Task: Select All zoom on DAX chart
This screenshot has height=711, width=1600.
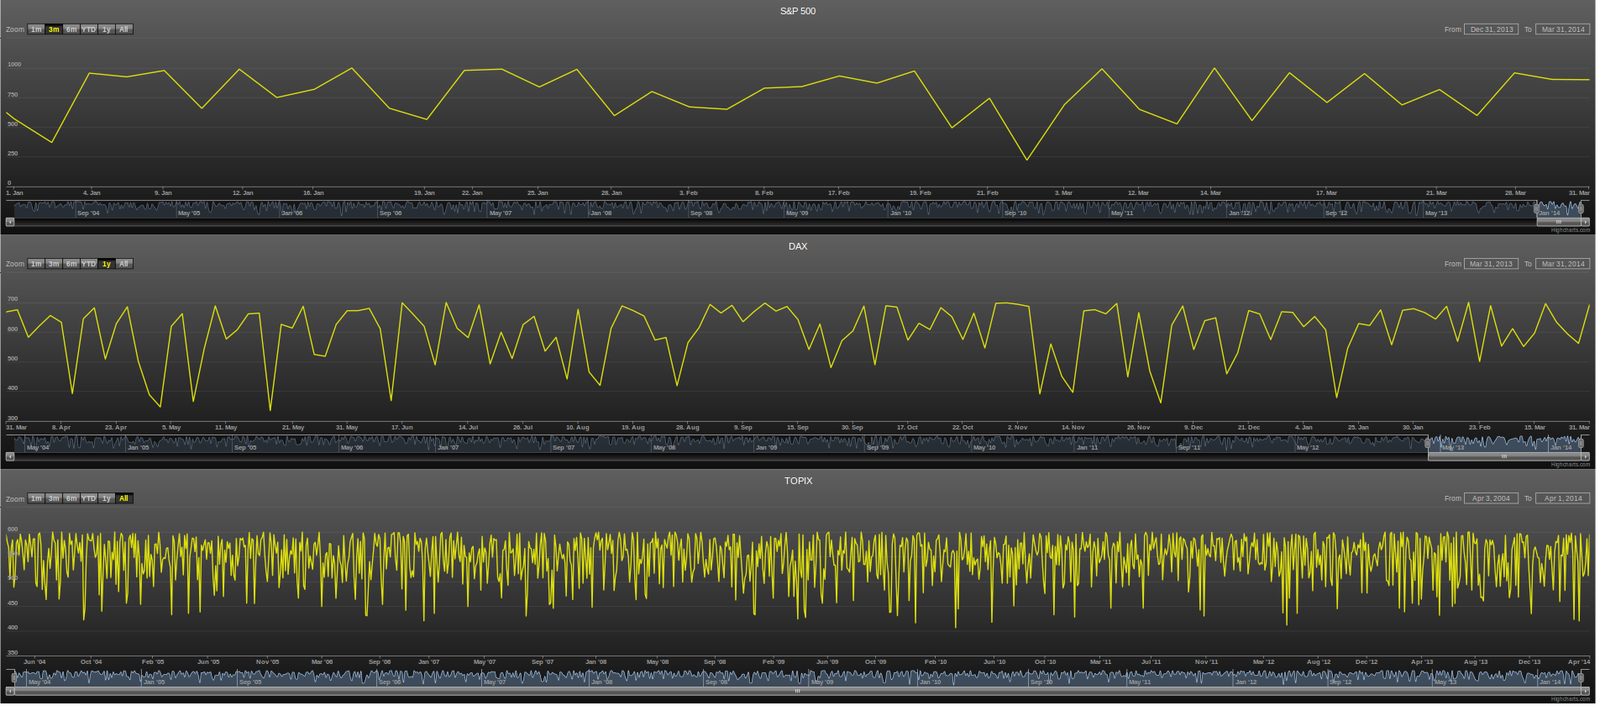Action: click(x=124, y=264)
